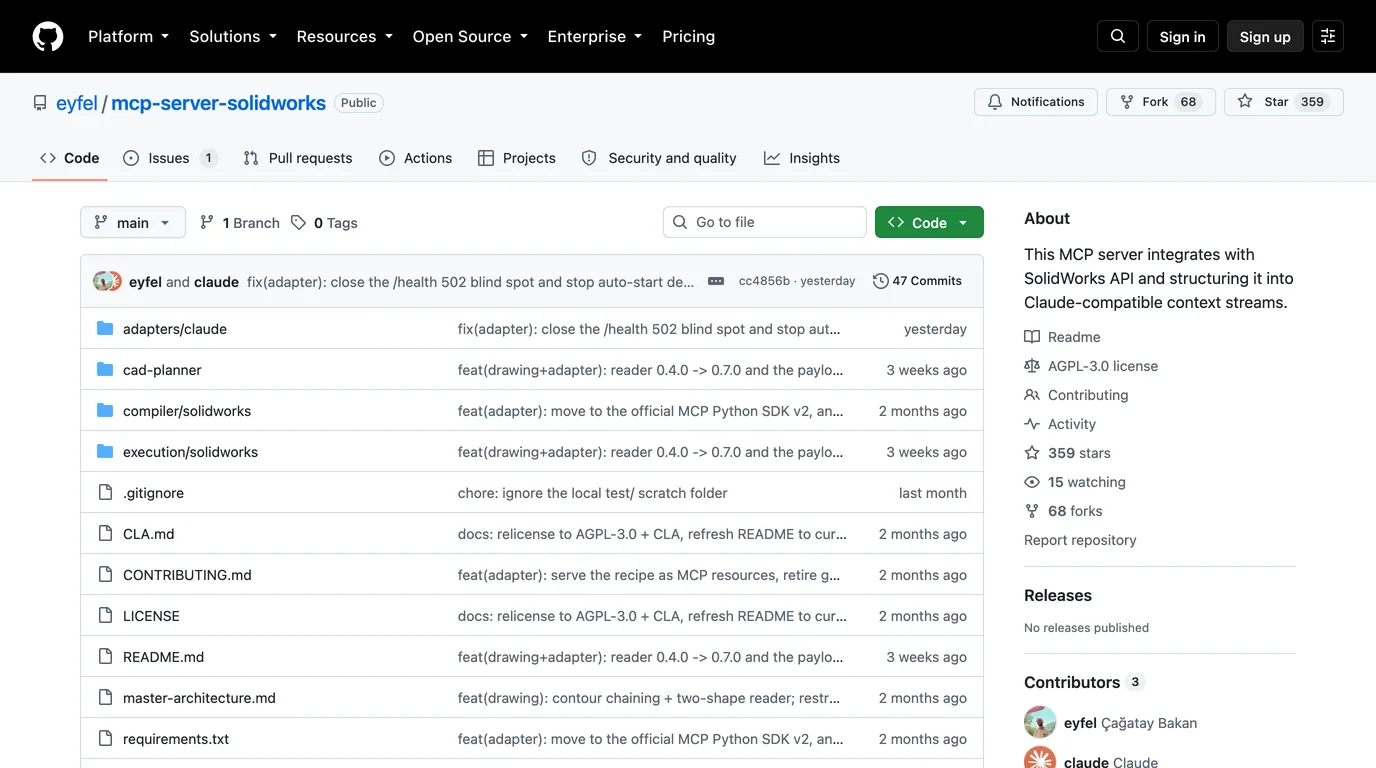This screenshot has height=768, width=1376.
Task: Open the cad-planner folder name
Action: [x=162, y=370]
